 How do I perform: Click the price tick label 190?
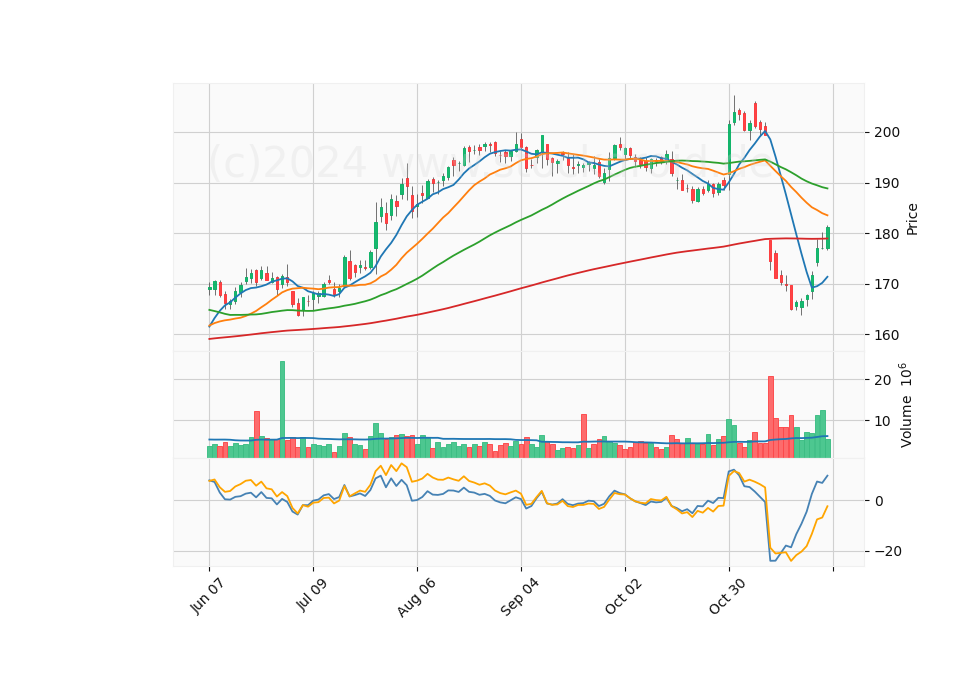point(887,183)
